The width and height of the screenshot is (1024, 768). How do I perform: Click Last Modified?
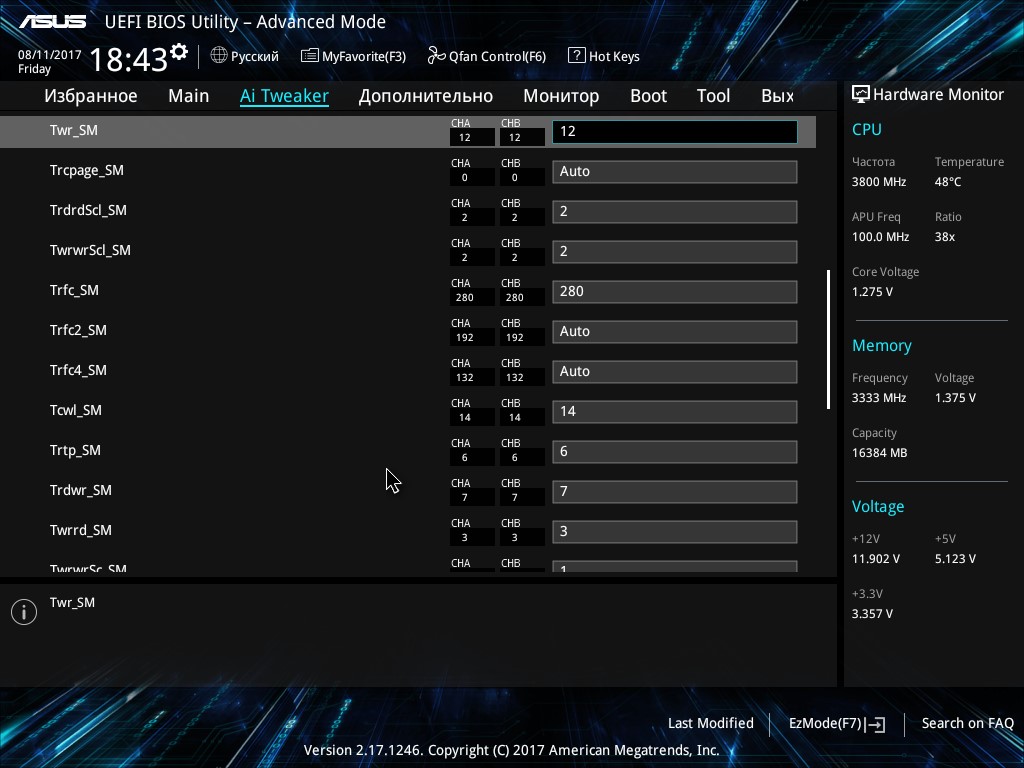coord(711,723)
